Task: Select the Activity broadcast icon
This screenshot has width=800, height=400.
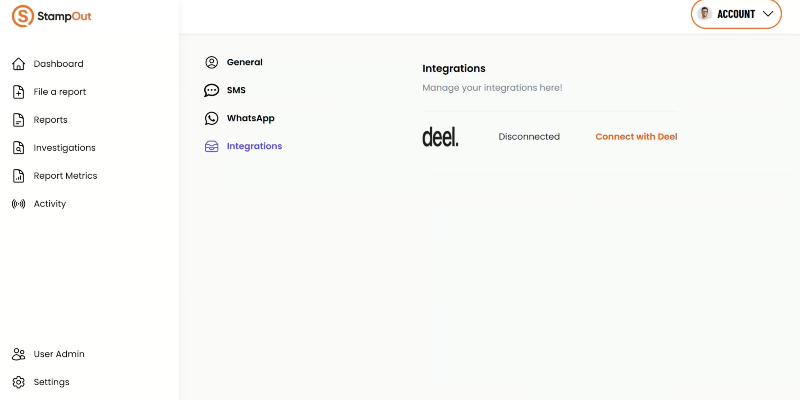Action: tap(18, 204)
